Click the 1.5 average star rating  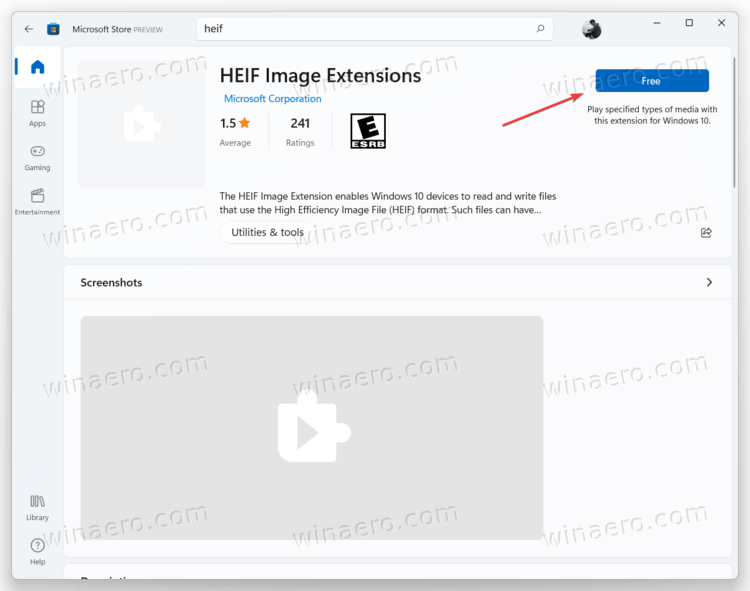[x=235, y=131]
